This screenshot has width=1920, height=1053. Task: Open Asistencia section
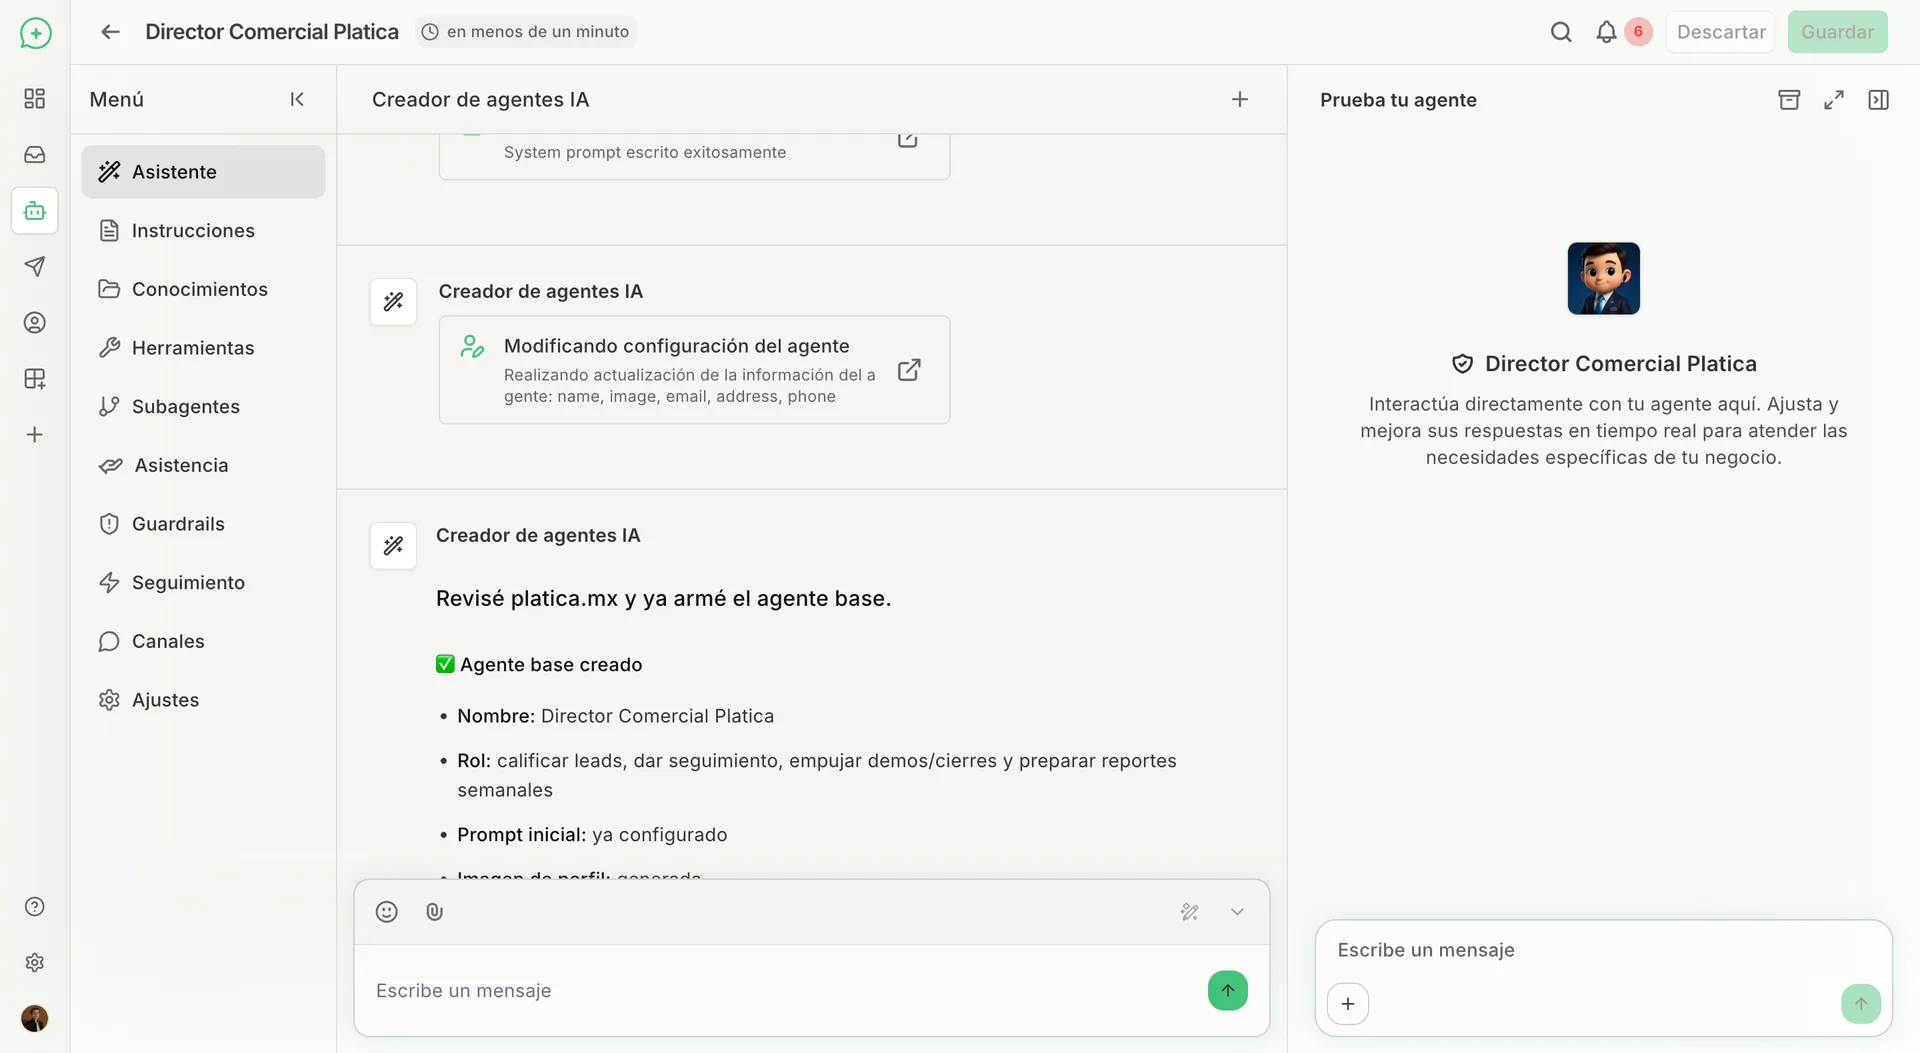[203, 465]
